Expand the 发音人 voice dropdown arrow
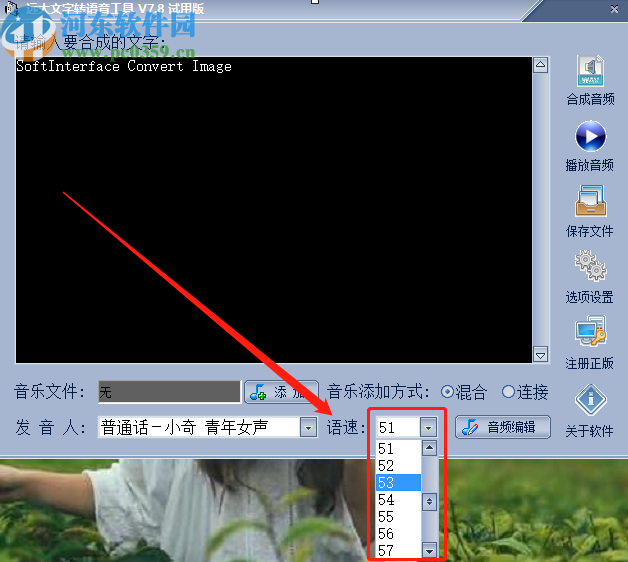 308,428
